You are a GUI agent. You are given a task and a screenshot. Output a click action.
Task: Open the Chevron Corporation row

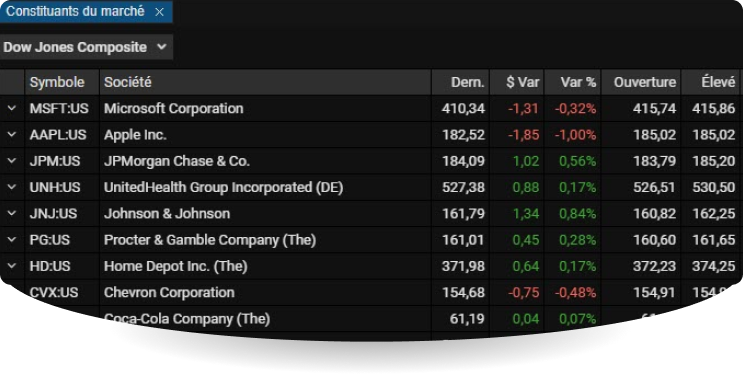370,292
